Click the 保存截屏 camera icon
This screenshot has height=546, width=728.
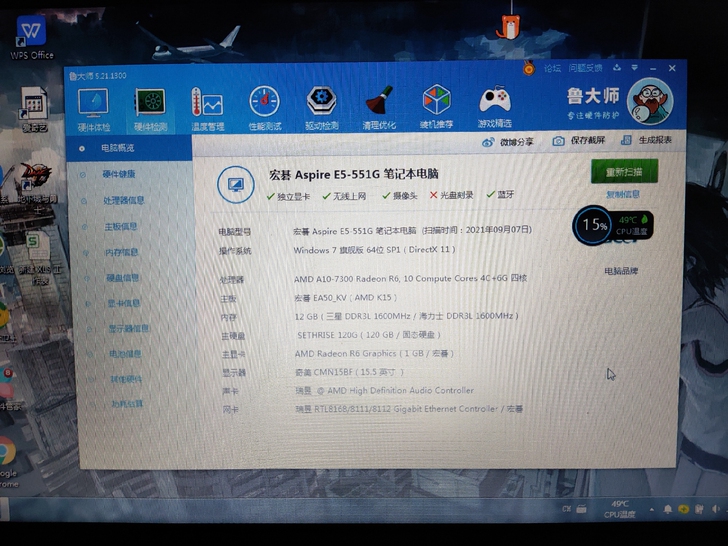click(559, 141)
